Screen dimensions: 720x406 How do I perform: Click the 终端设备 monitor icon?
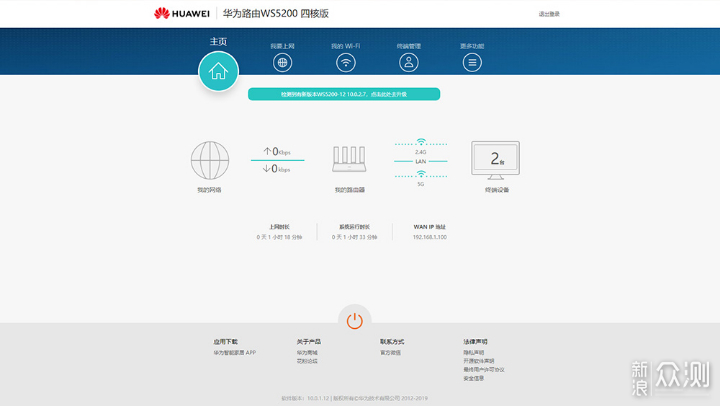point(496,160)
